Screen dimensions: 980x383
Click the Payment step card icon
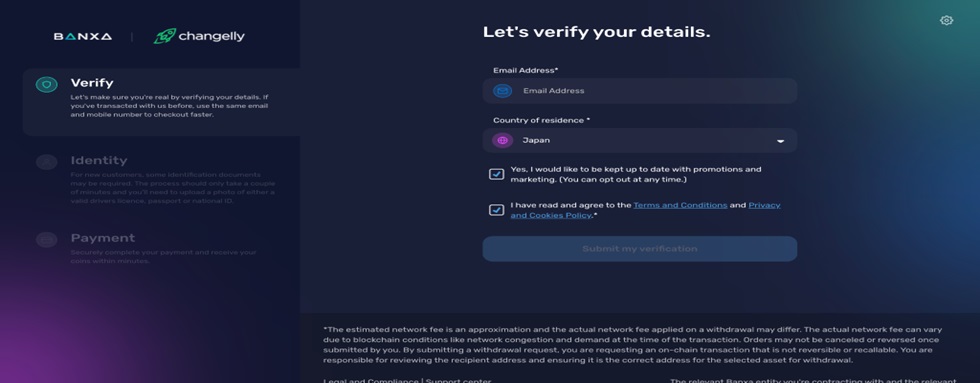(x=46, y=239)
